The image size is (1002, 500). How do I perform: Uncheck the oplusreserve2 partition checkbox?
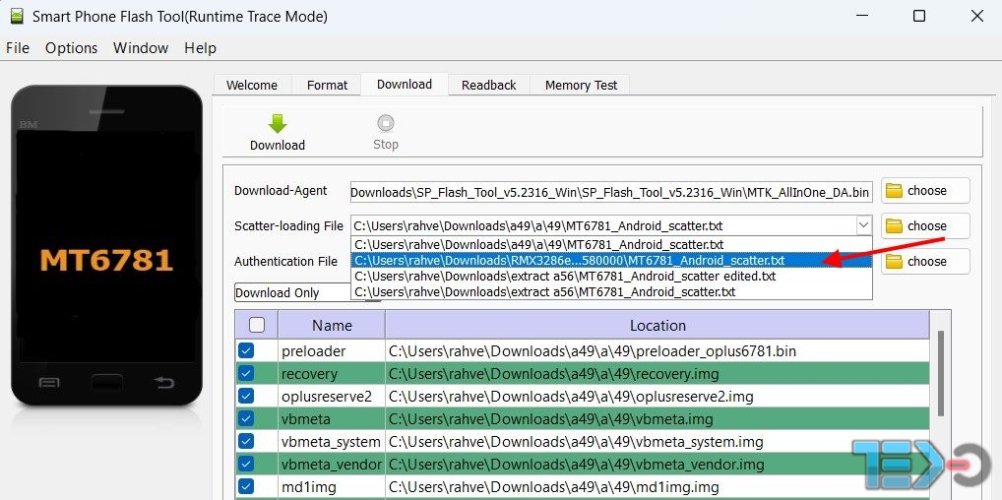click(245, 396)
